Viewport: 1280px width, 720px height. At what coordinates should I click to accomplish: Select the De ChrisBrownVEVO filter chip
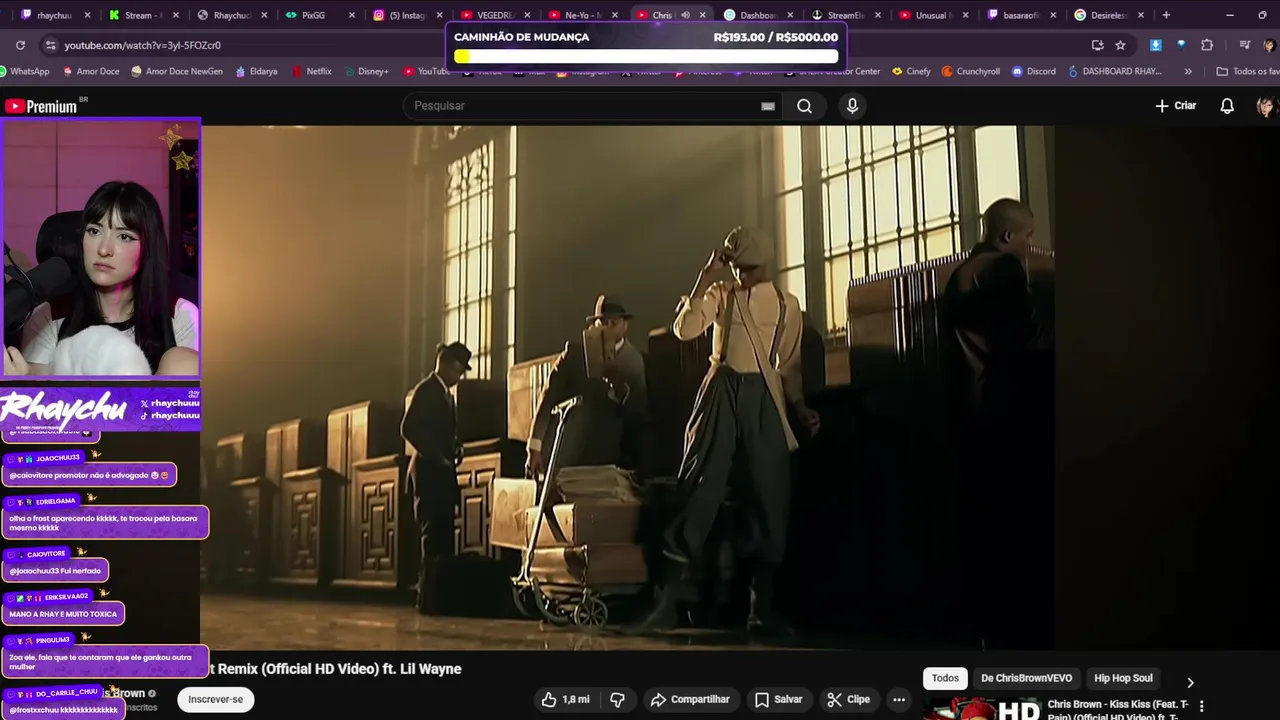[x=1026, y=678]
